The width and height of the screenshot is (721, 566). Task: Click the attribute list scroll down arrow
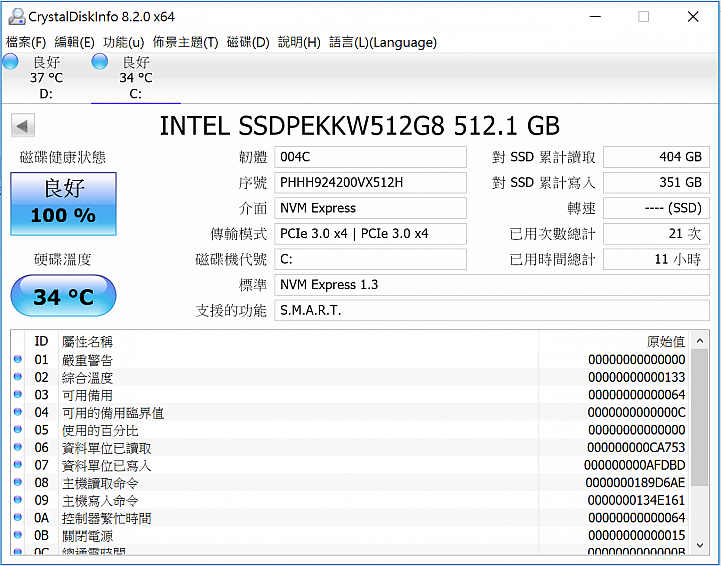coord(699,545)
